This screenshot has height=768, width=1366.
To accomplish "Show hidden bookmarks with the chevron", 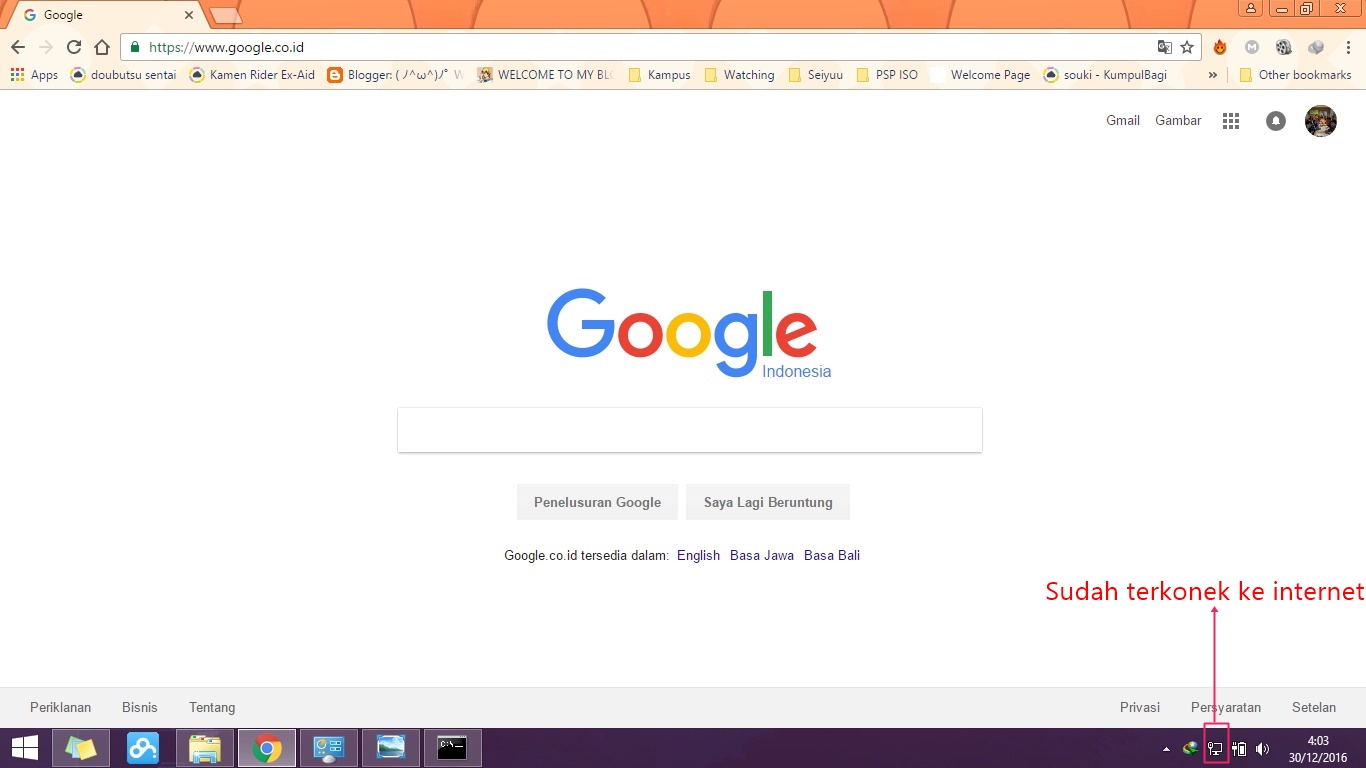I will (x=1212, y=75).
